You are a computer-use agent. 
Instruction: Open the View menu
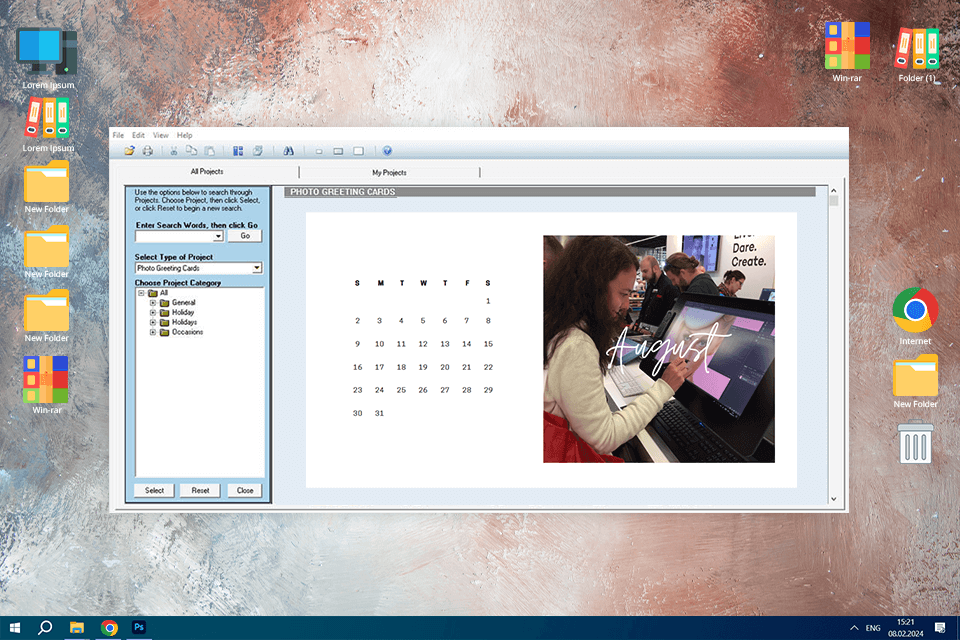pos(160,135)
